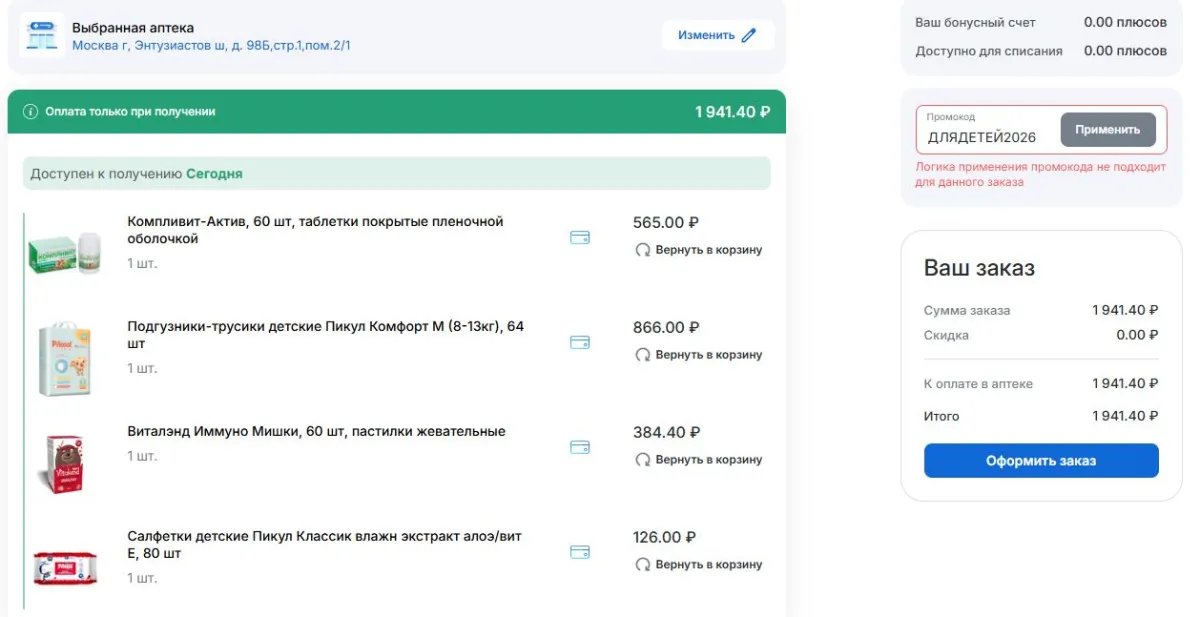The width and height of the screenshot is (1200, 617).
Task: Click price 126.00 ₽
Action: tap(665, 537)
